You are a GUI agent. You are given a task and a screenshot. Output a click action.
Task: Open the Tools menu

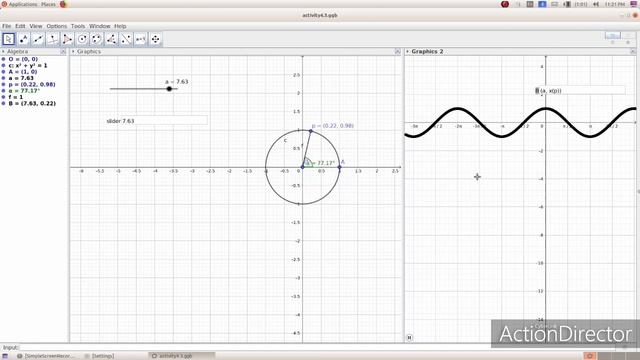click(78, 26)
